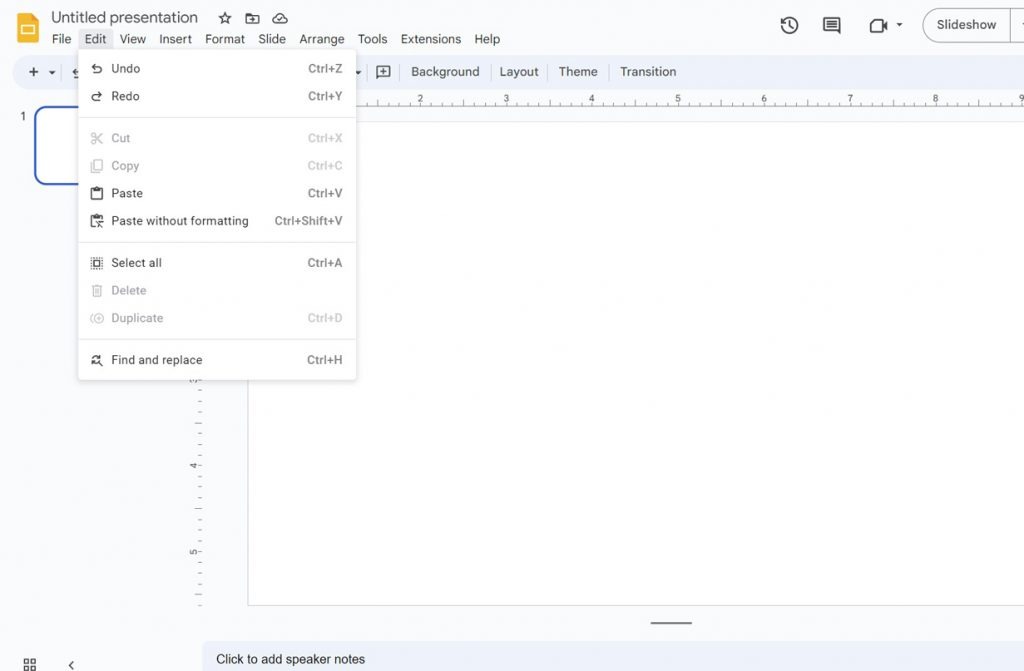Open the new slide layout dropdown

[51, 72]
